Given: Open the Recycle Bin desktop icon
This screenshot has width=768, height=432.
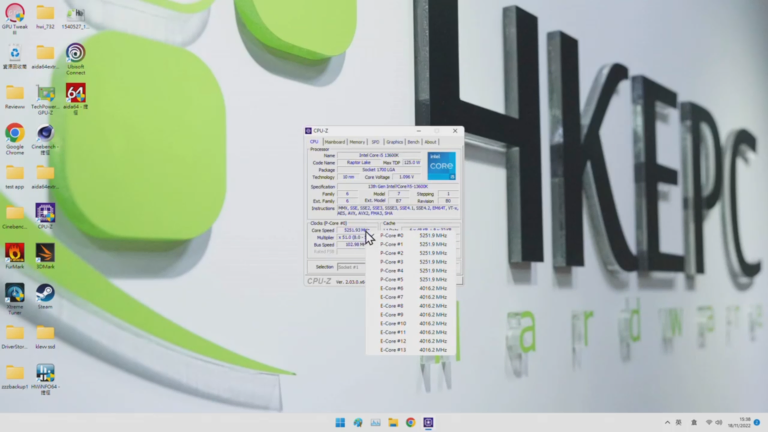Looking at the screenshot, I should pyautogui.click(x=15, y=57).
